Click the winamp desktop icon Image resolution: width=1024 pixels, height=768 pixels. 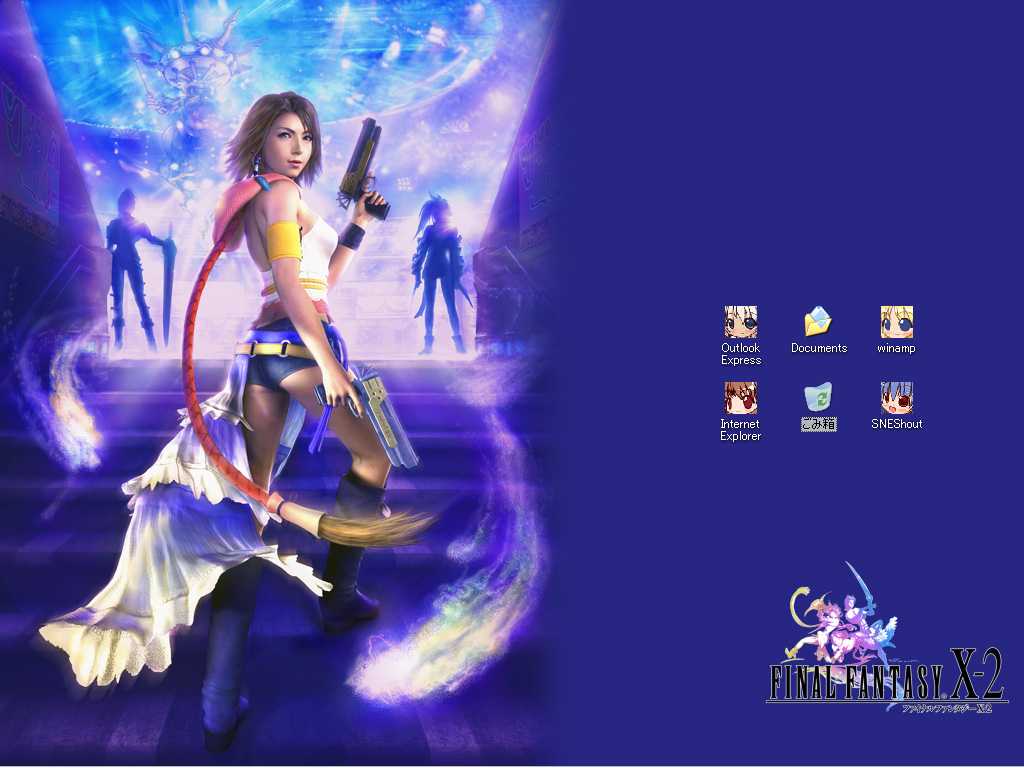(896, 322)
